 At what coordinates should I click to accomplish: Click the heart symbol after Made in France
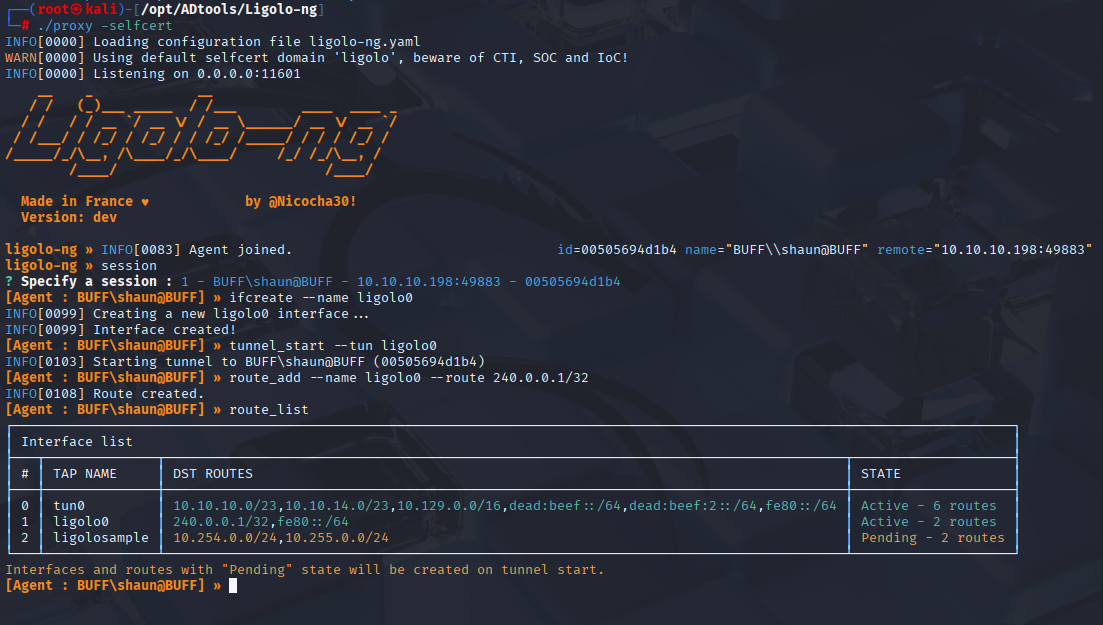tap(145, 202)
